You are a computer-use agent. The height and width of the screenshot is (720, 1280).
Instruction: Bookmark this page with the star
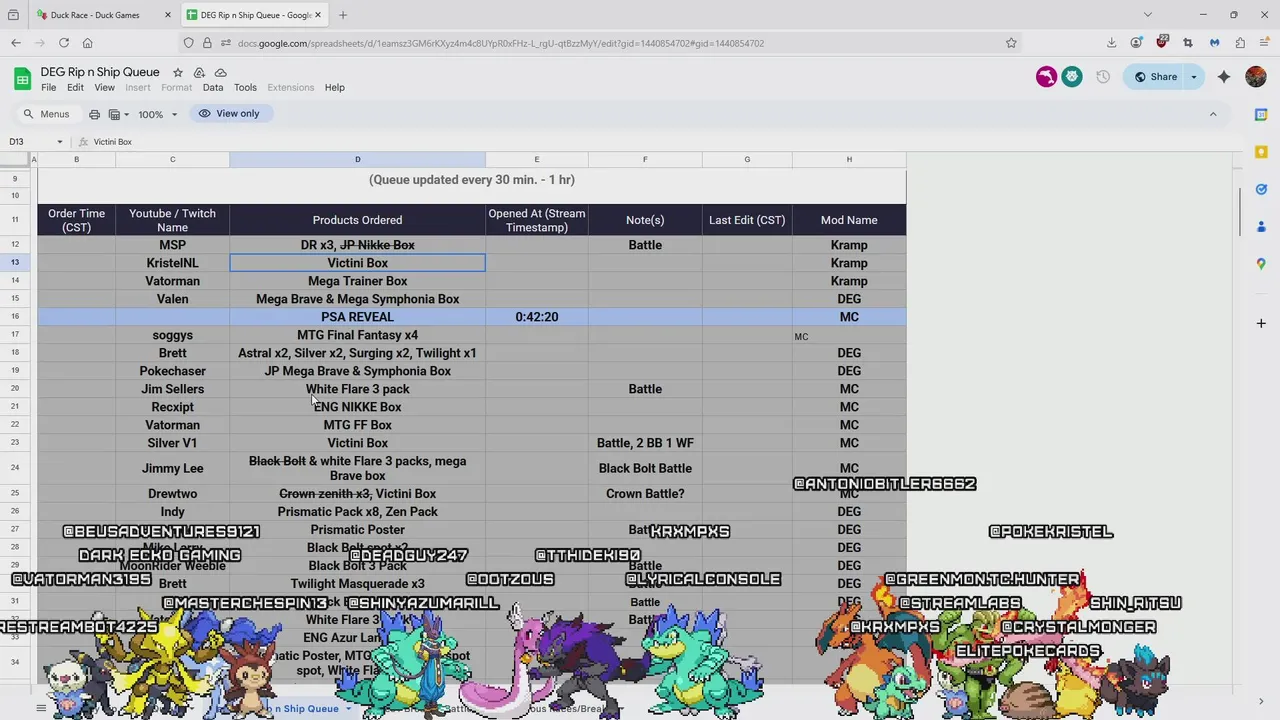pyautogui.click(x=1011, y=43)
